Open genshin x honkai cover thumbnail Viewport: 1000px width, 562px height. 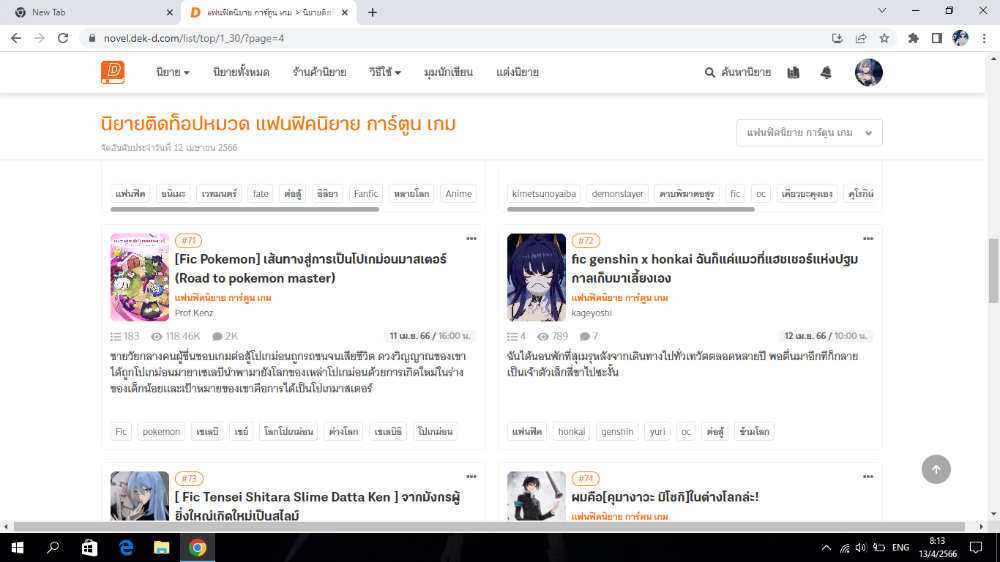click(536, 277)
